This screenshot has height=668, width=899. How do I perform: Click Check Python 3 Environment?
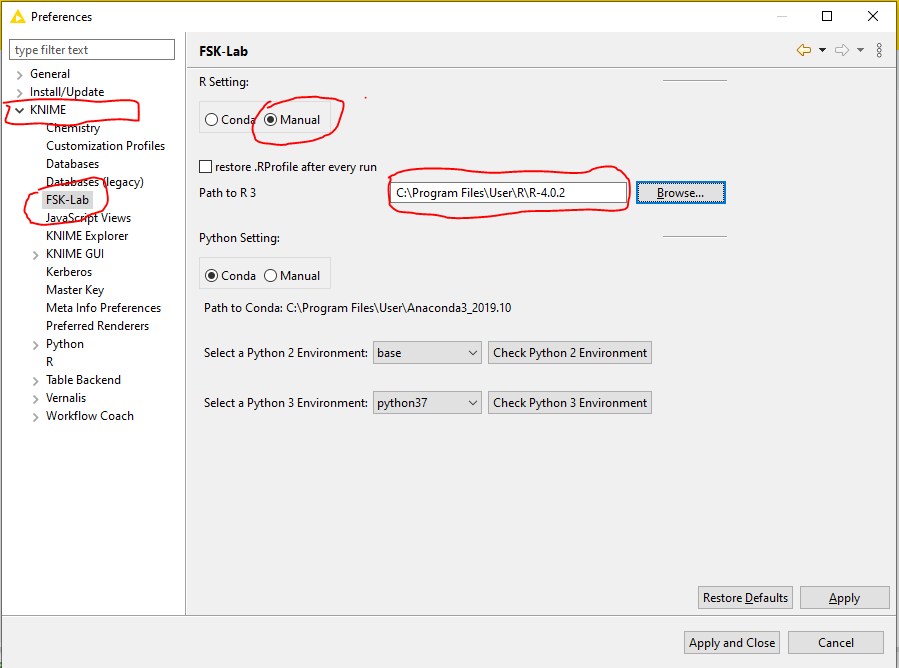pyautogui.click(x=570, y=403)
